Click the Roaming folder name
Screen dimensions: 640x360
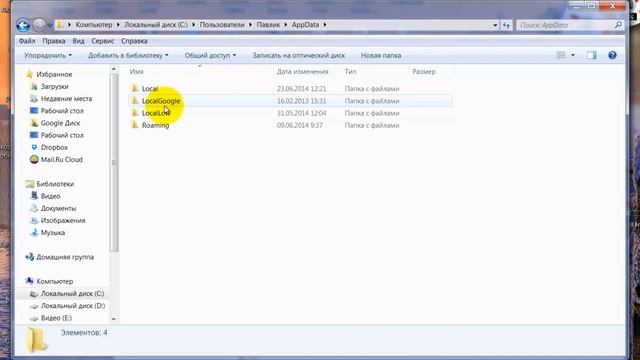tap(156, 125)
